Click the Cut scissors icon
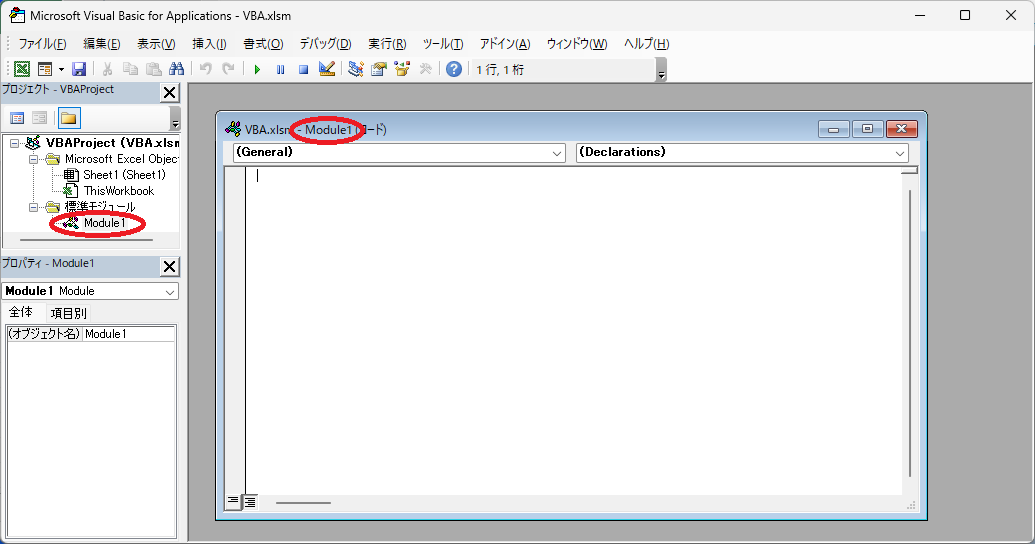This screenshot has height=544, width=1035. coord(108,69)
